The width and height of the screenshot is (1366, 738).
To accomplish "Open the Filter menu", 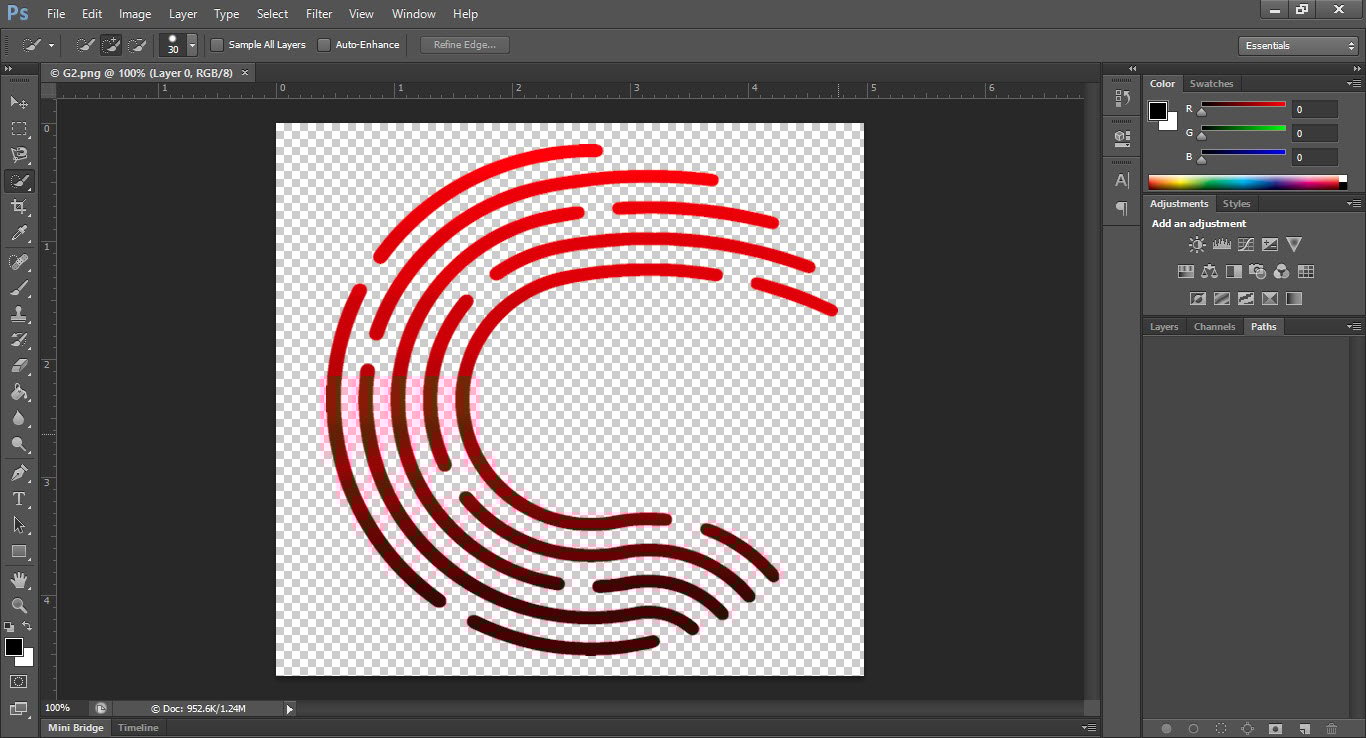I will [x=319, y=14].
